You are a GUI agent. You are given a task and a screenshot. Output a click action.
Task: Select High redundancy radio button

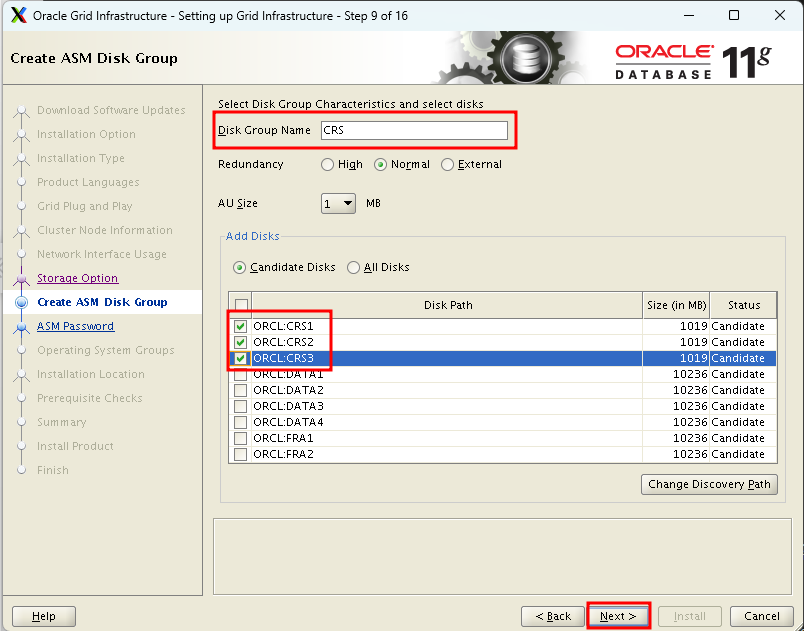point(327,165)
